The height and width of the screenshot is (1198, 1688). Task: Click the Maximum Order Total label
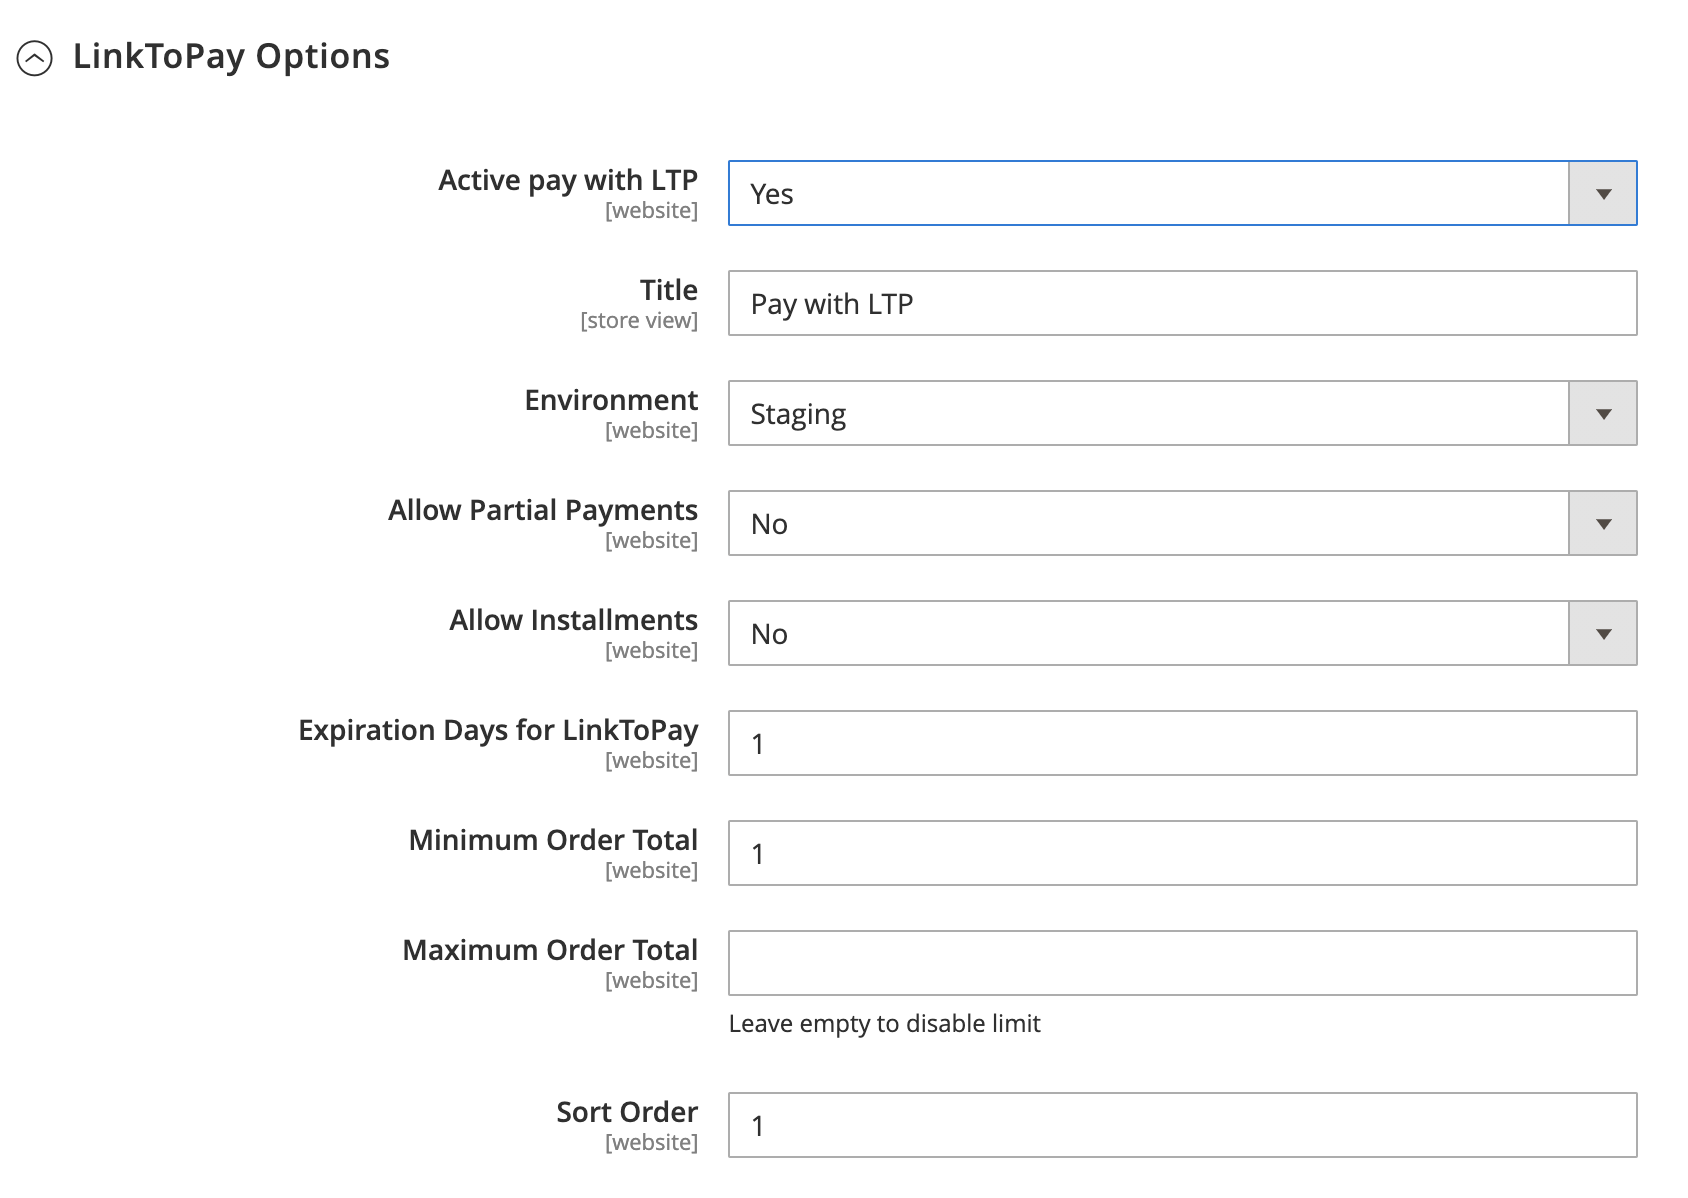[550, 950]
